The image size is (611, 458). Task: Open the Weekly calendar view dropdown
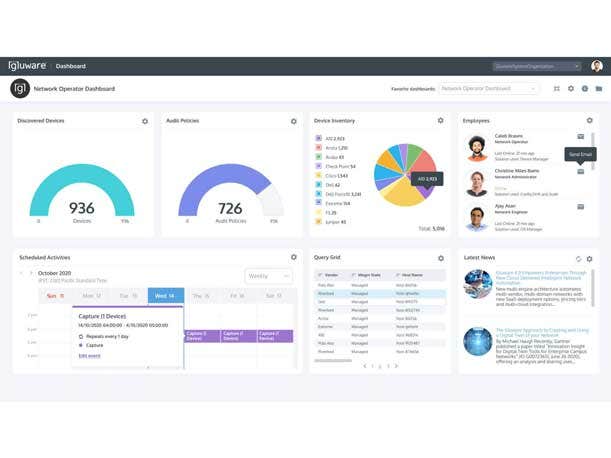click(268, 275)
